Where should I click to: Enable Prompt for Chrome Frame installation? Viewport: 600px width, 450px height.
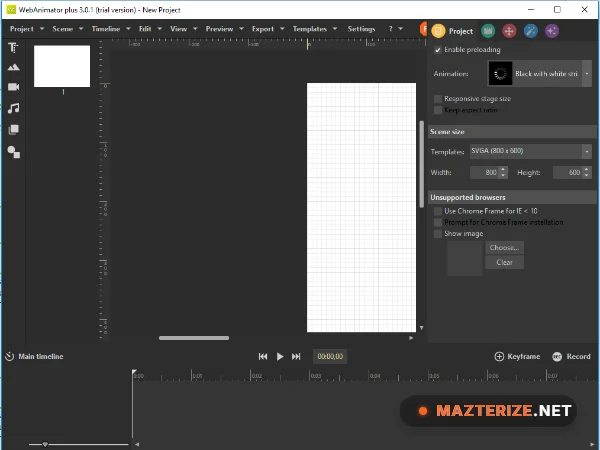[x=438, y=222]
